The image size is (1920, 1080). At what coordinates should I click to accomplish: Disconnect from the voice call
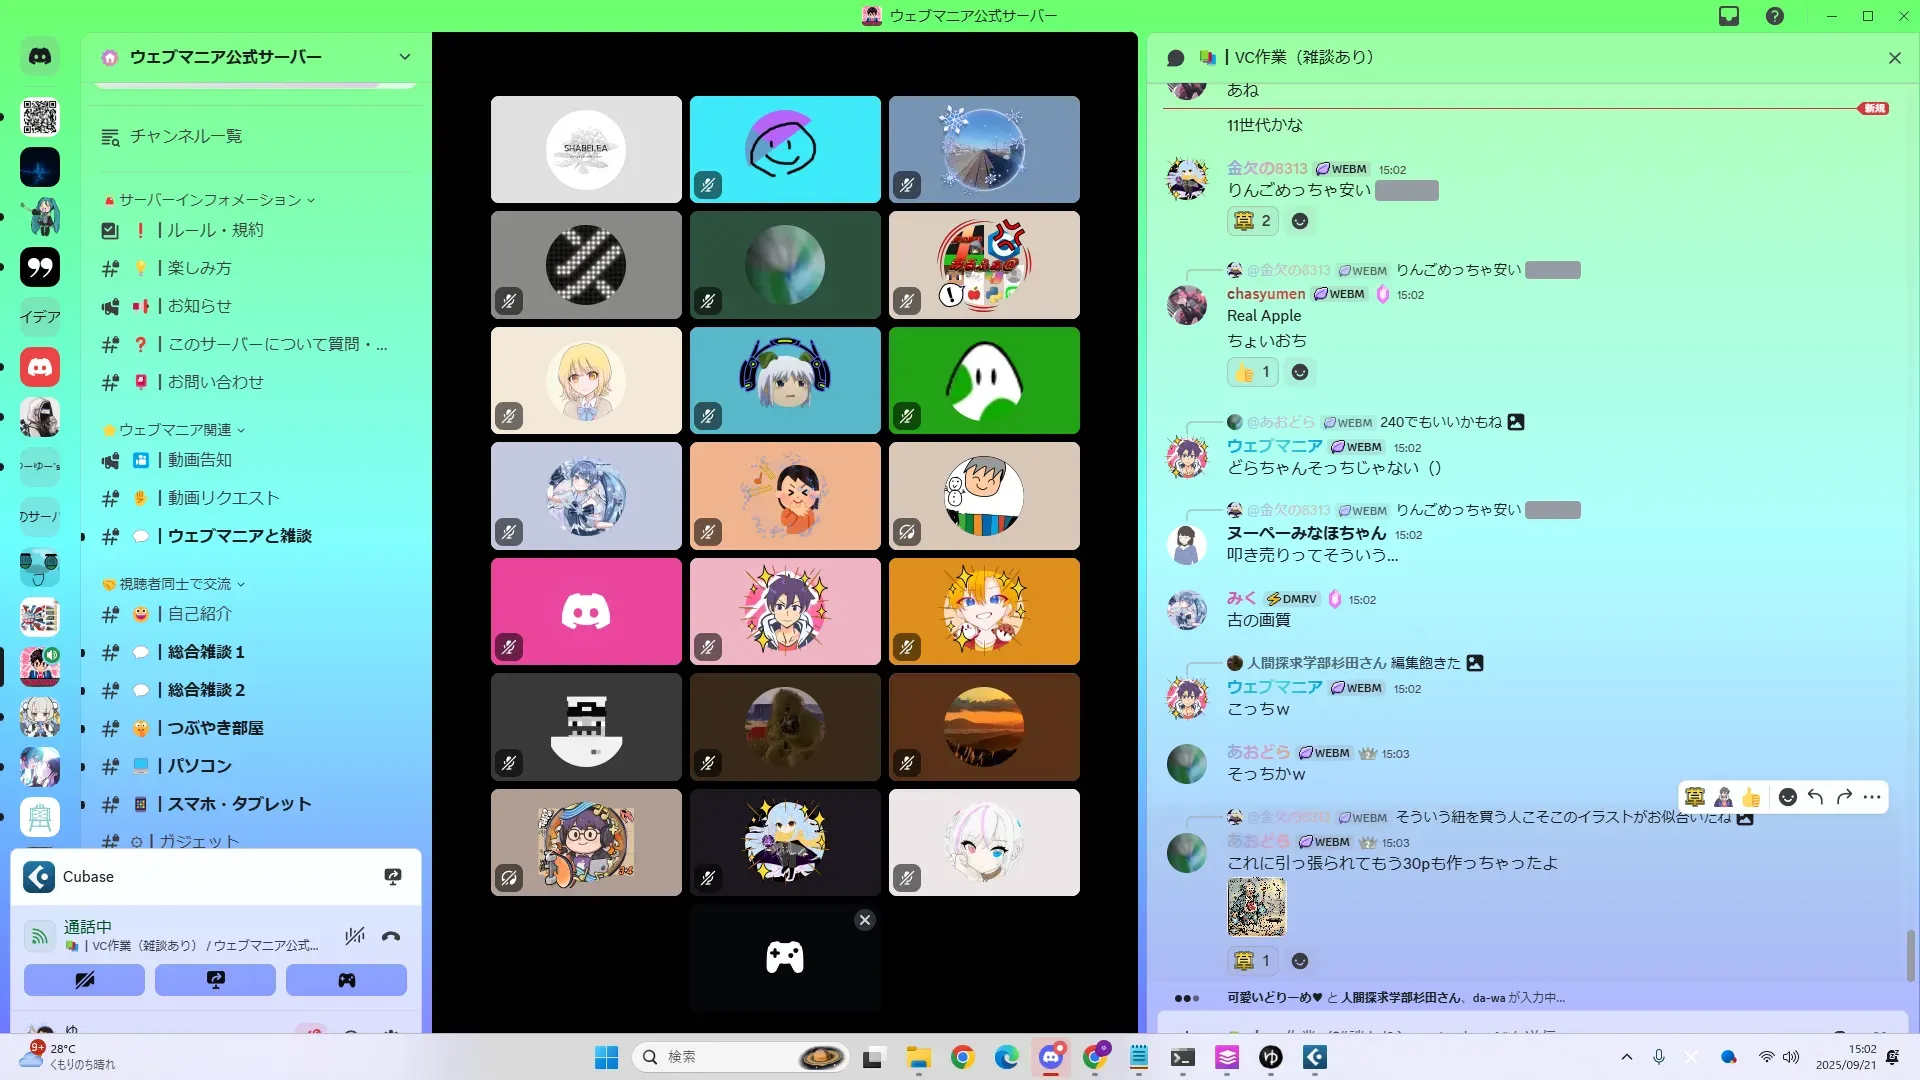click(391, 937)
